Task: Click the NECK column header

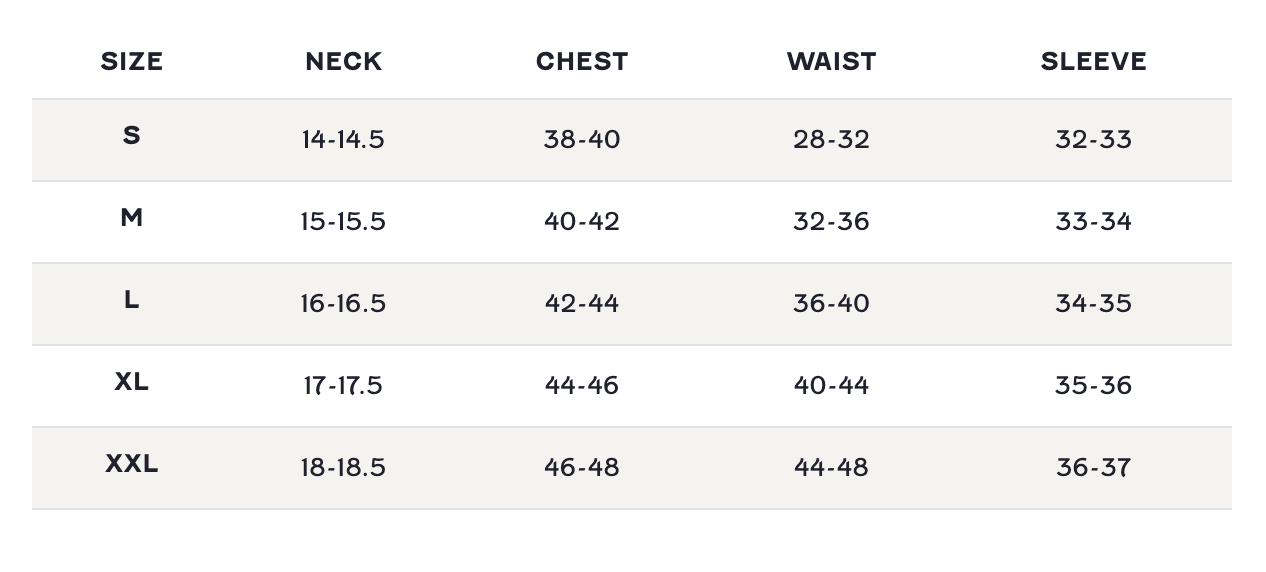Action: (343, 62)
